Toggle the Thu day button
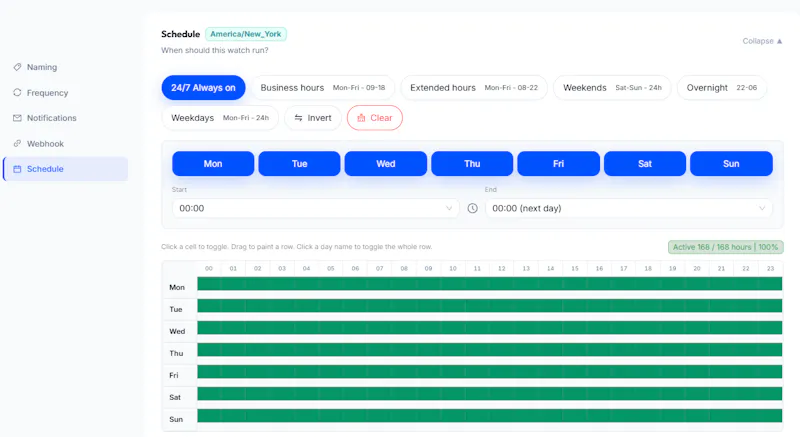The width and height of the screenshot is (800, 437). tap(472, 164)
